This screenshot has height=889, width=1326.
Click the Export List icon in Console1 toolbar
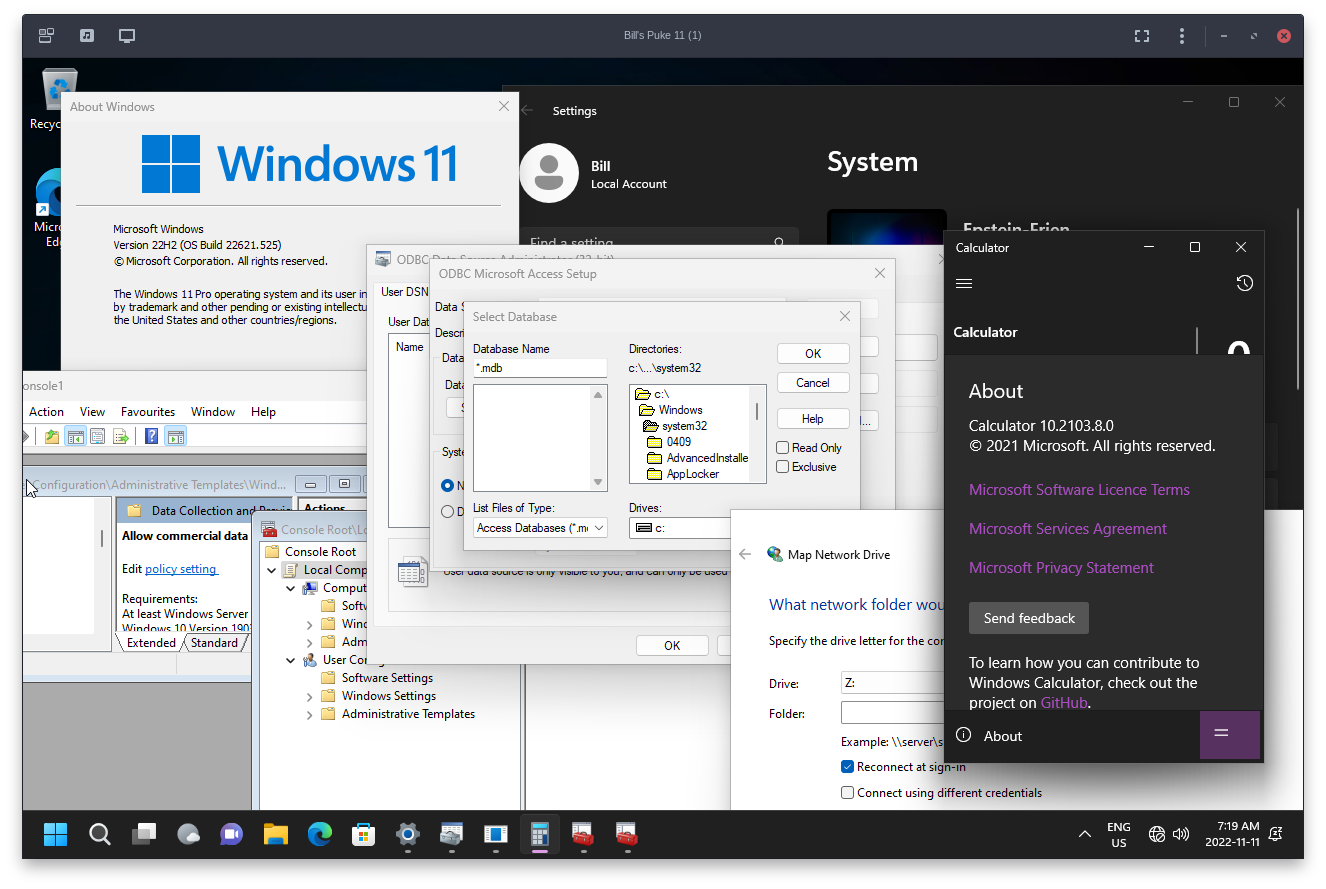[x=120, y=436]
